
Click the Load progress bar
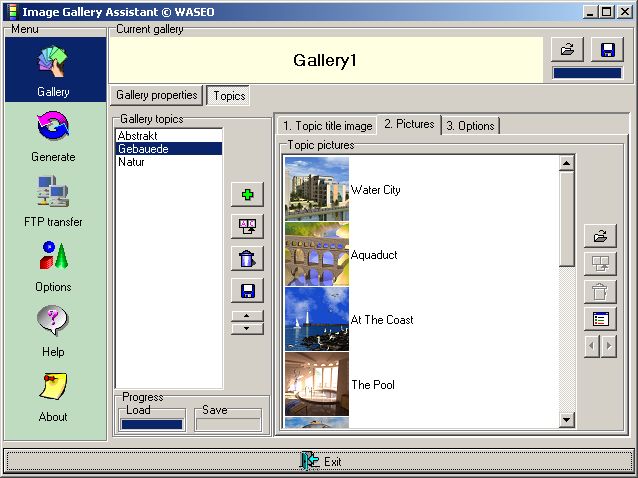coord(152,424)
